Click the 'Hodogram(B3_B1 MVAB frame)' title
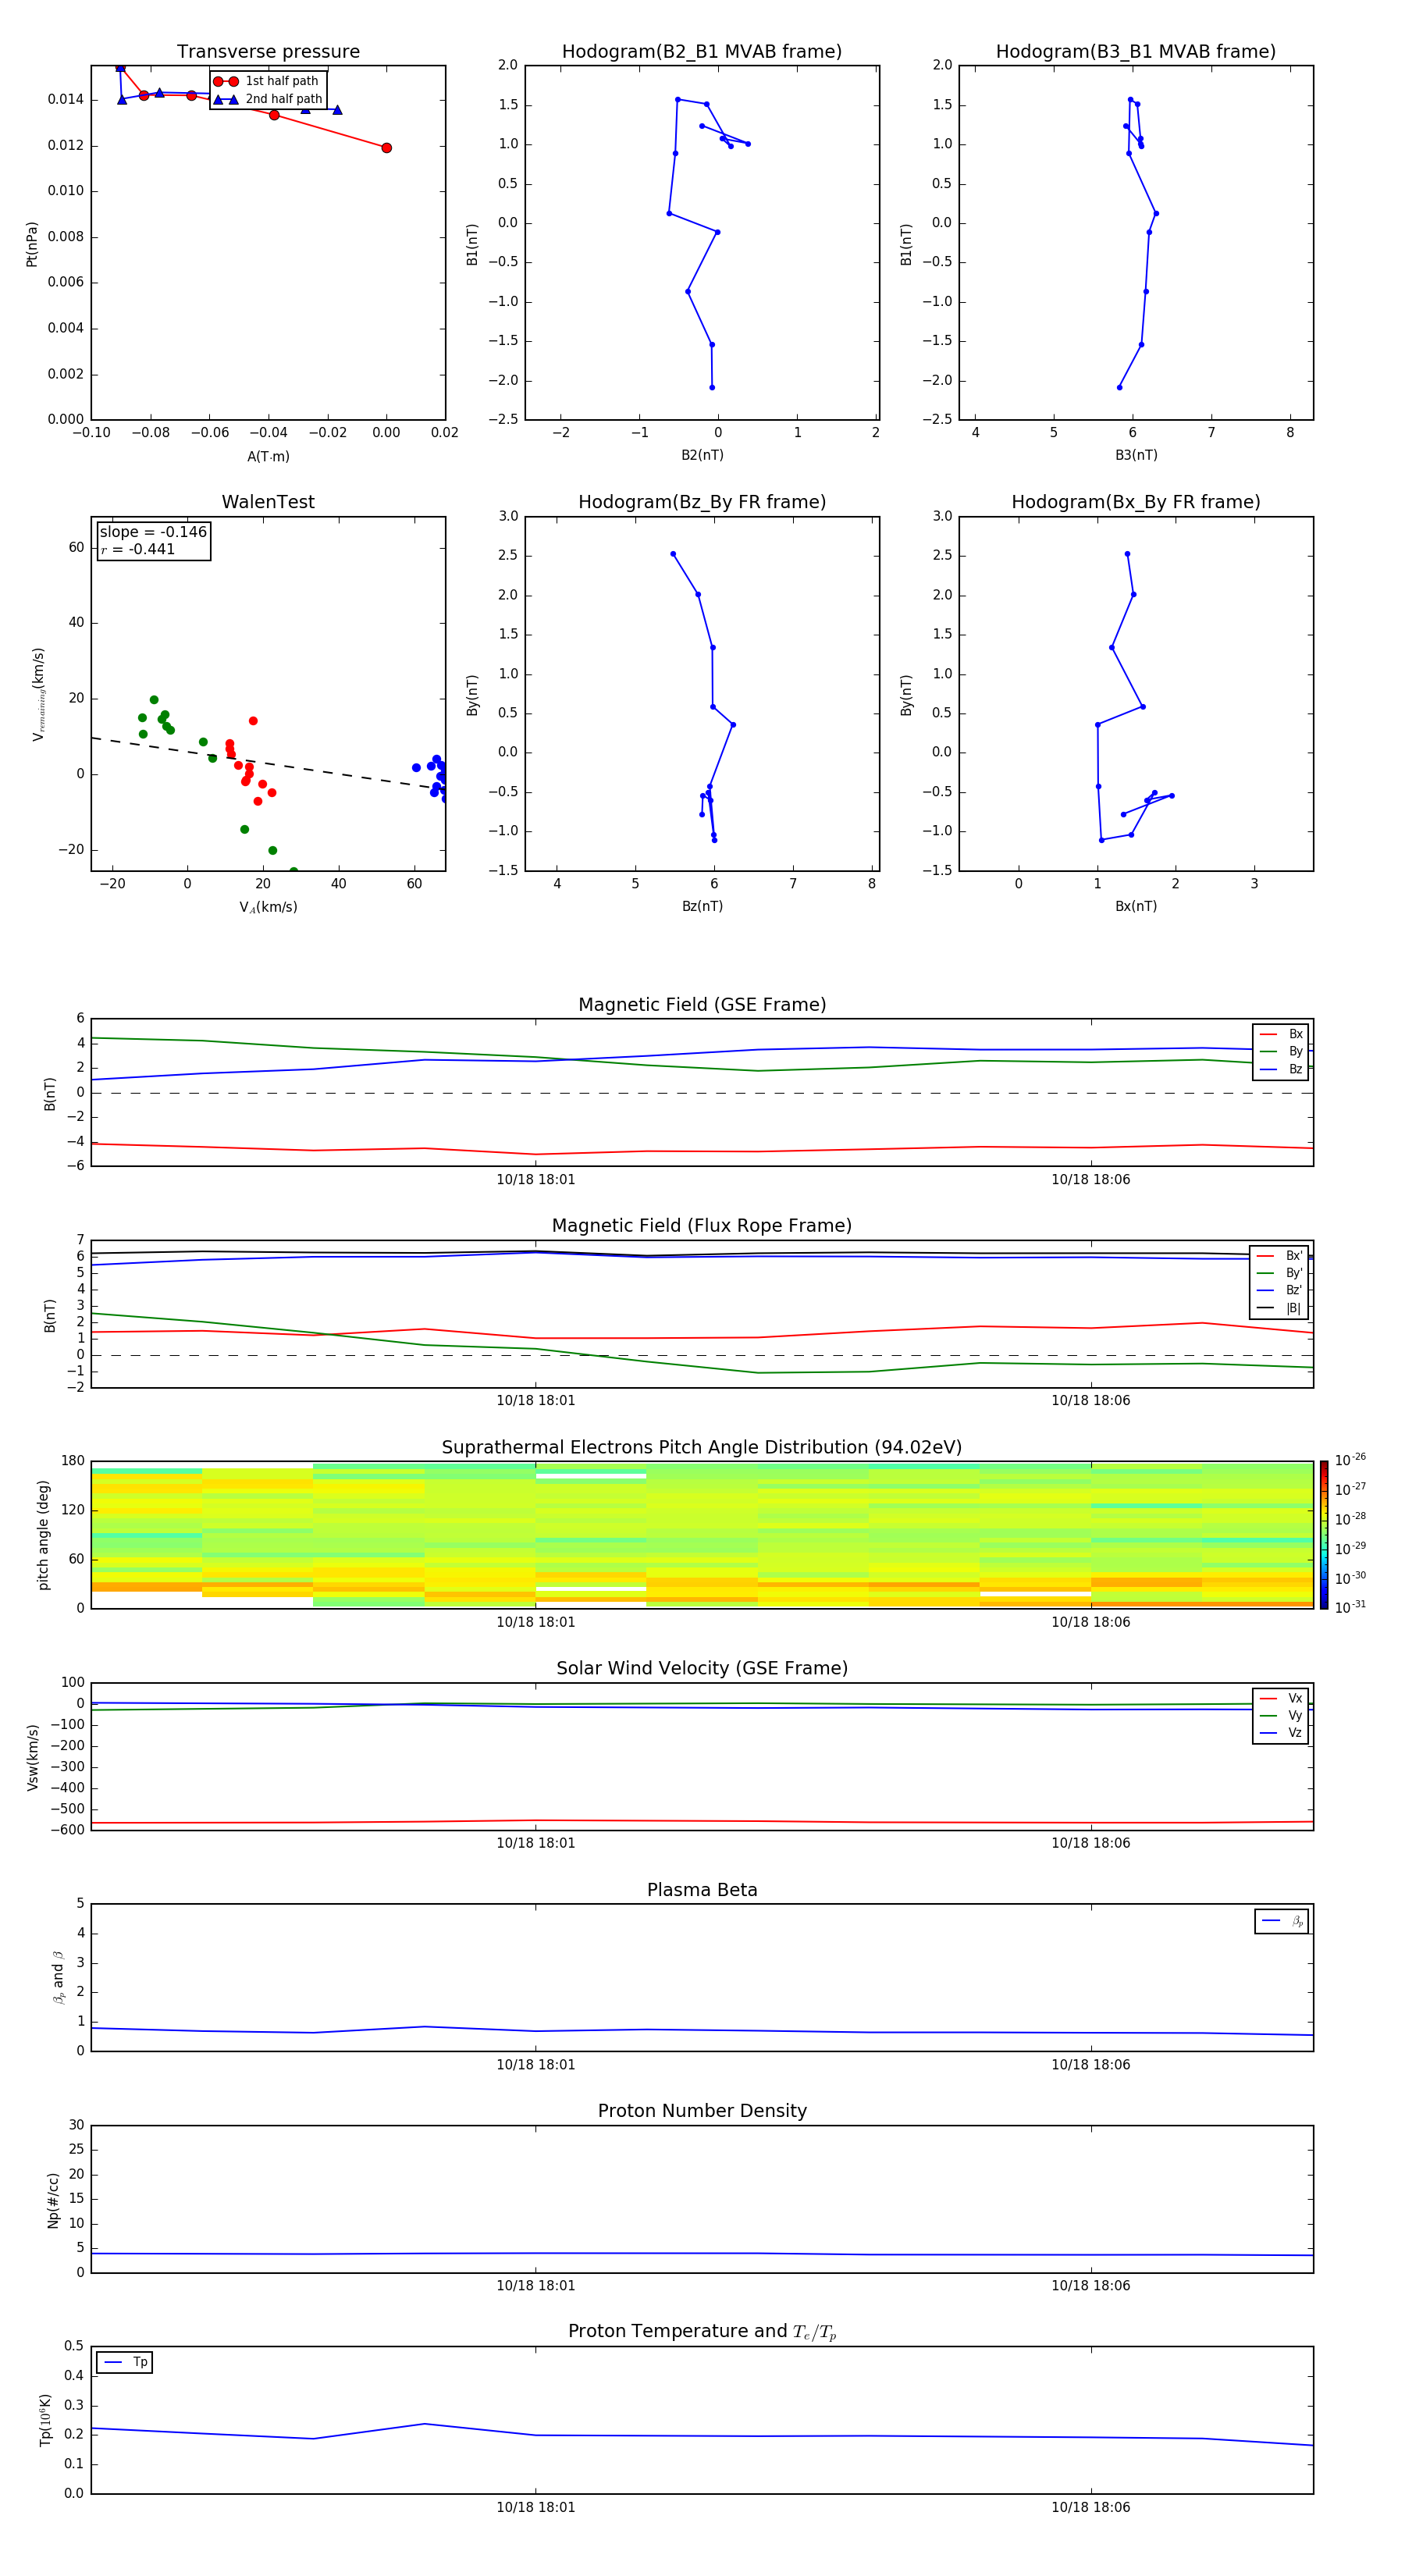 click(1136, 52)
